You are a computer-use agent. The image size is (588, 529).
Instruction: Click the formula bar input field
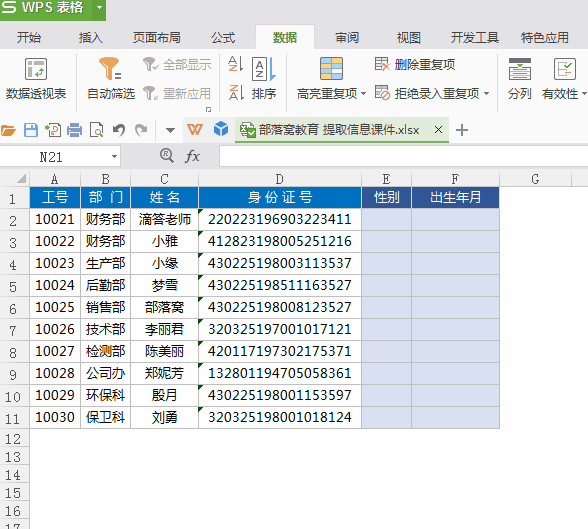point(404,156)
